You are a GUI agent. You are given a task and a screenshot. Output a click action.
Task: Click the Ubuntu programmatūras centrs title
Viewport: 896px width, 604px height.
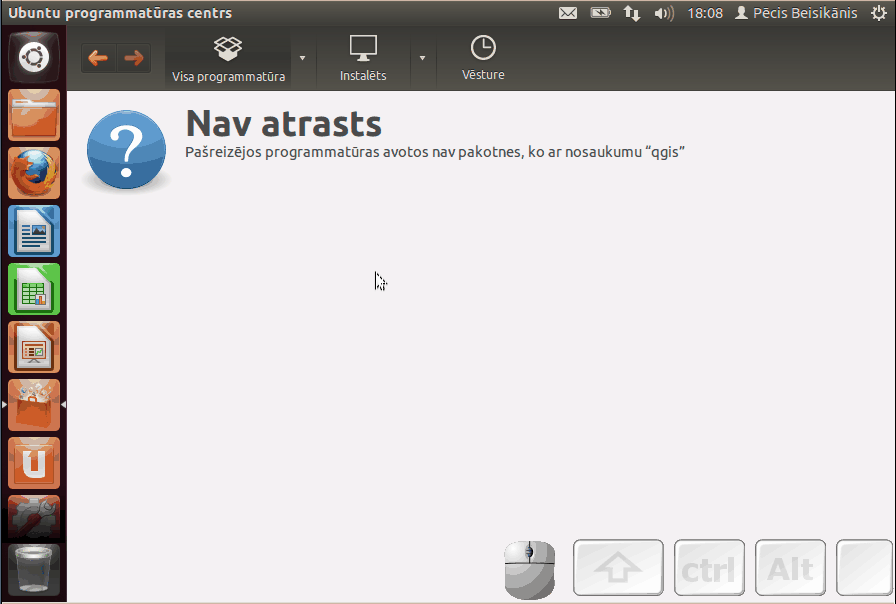tap(120, 13)
